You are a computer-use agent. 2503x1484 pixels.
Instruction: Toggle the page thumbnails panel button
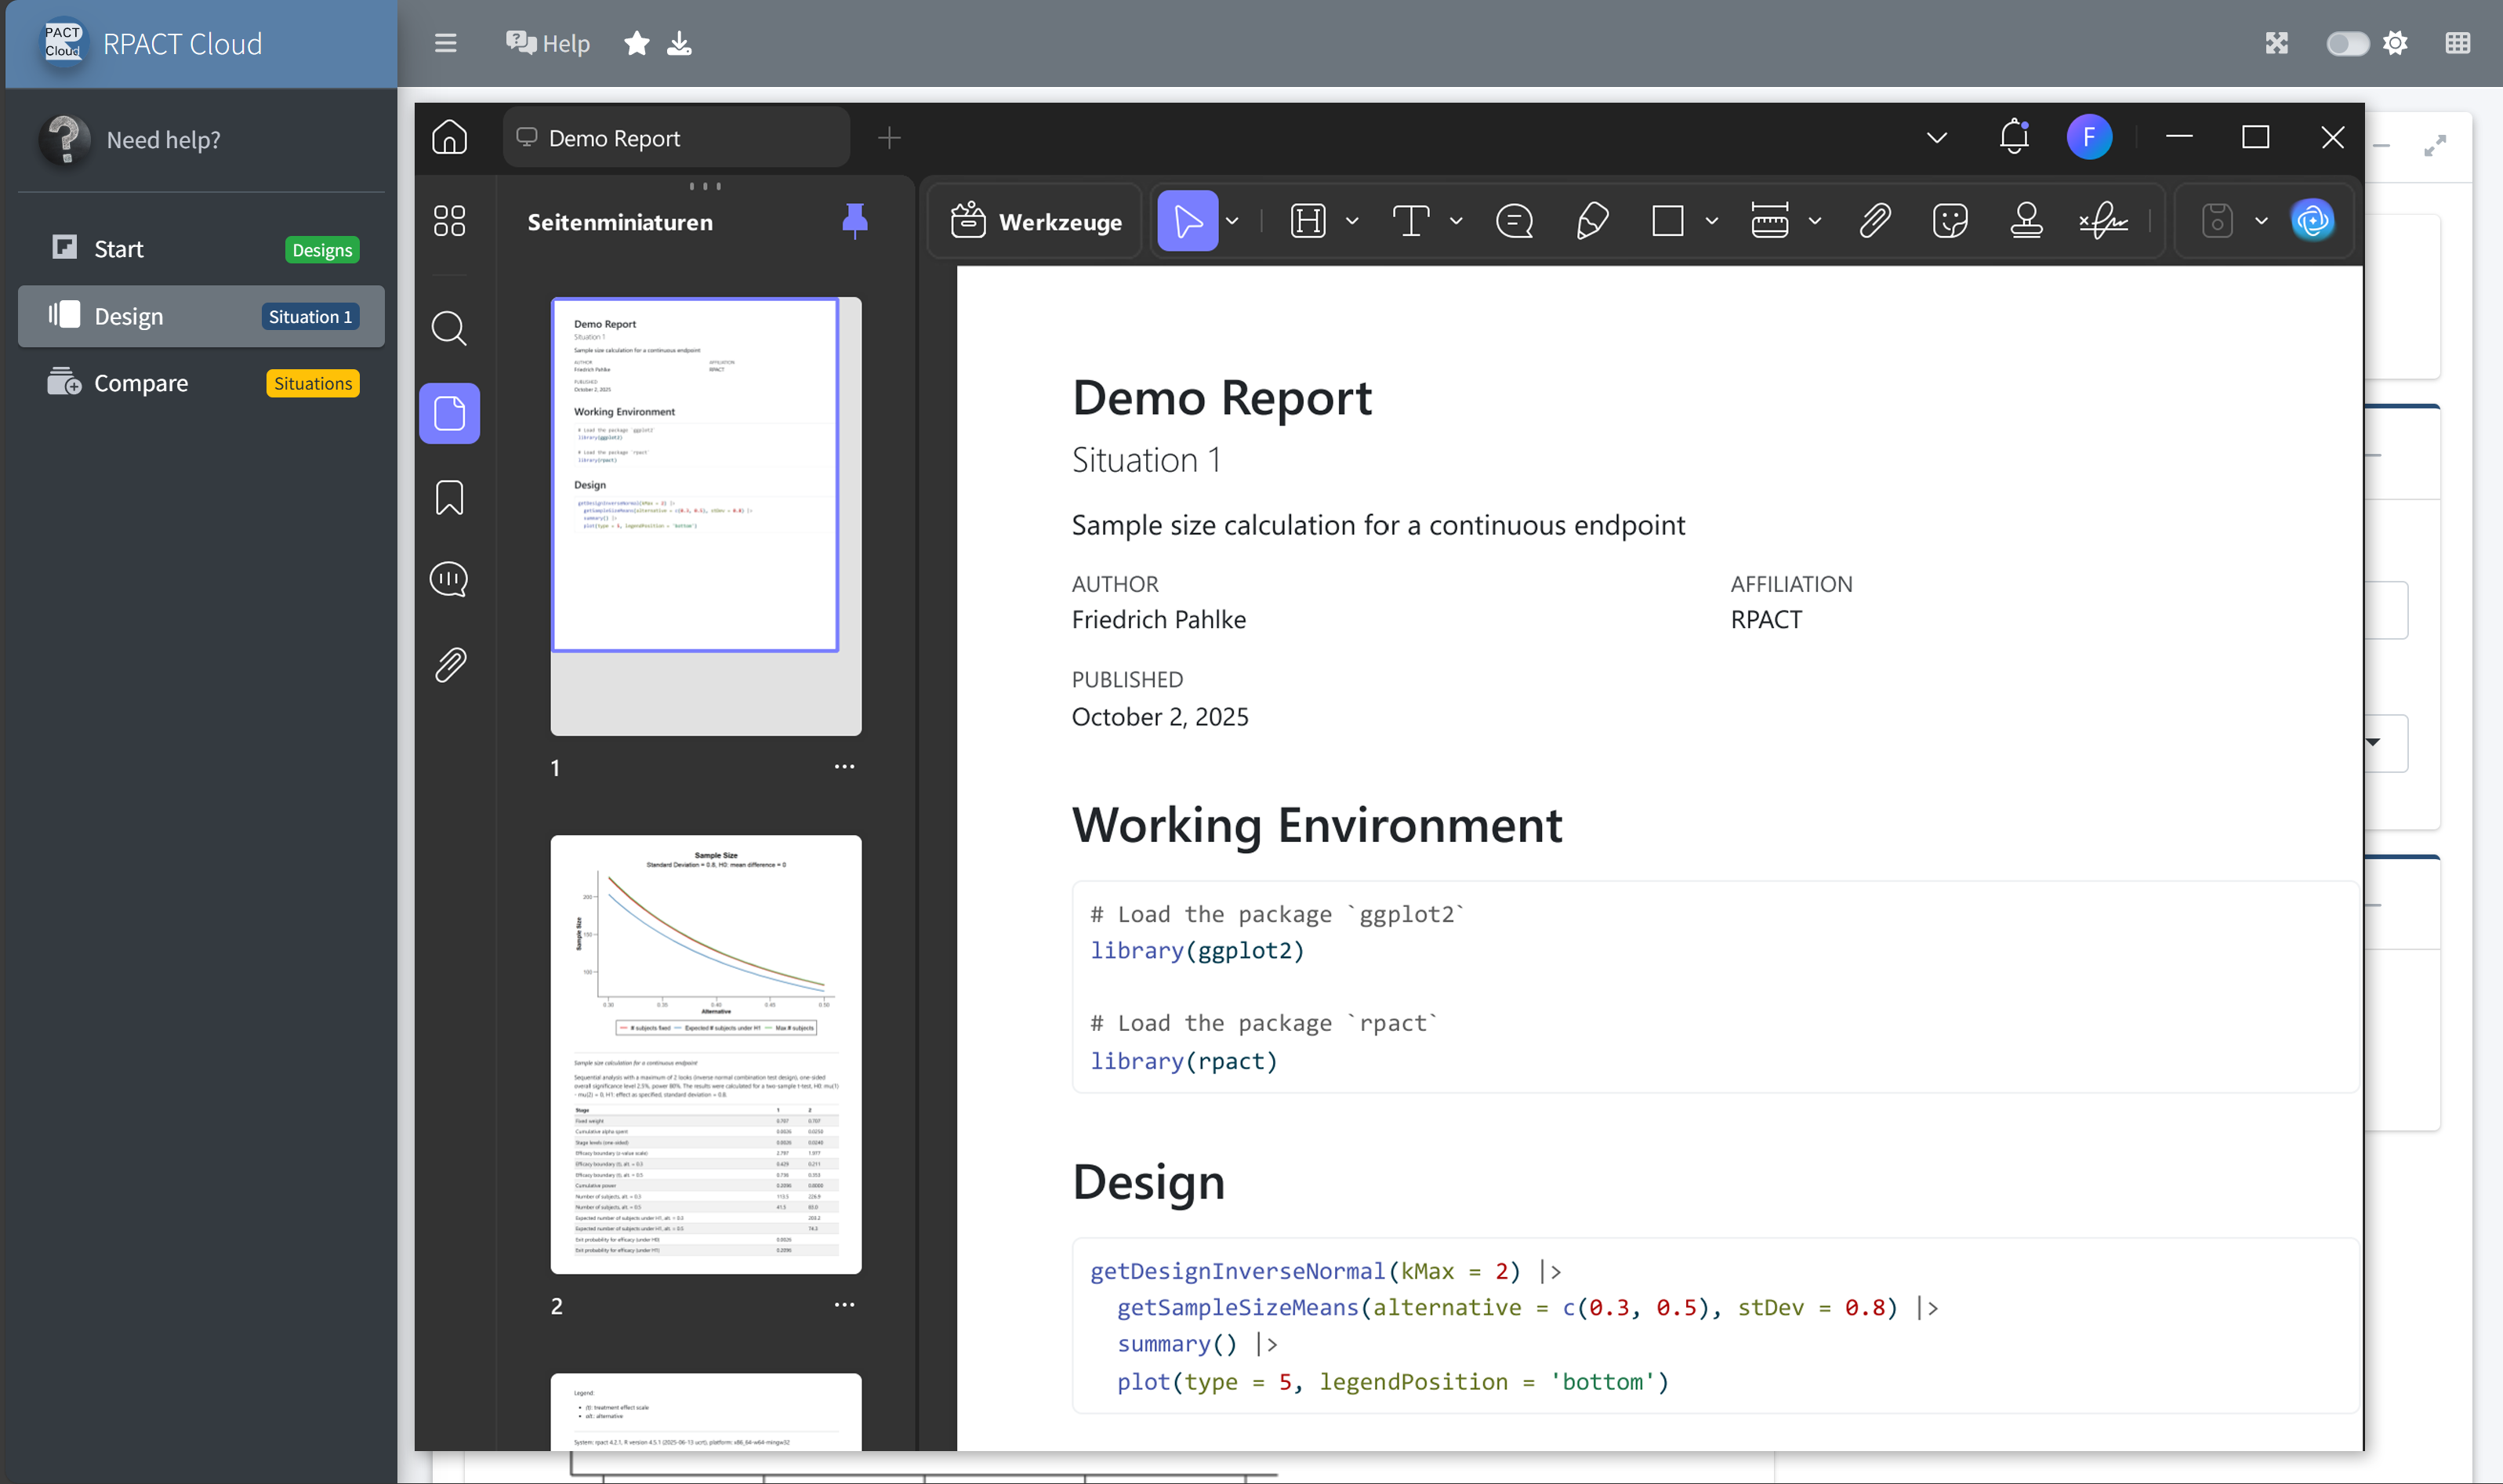pos(449,413)
